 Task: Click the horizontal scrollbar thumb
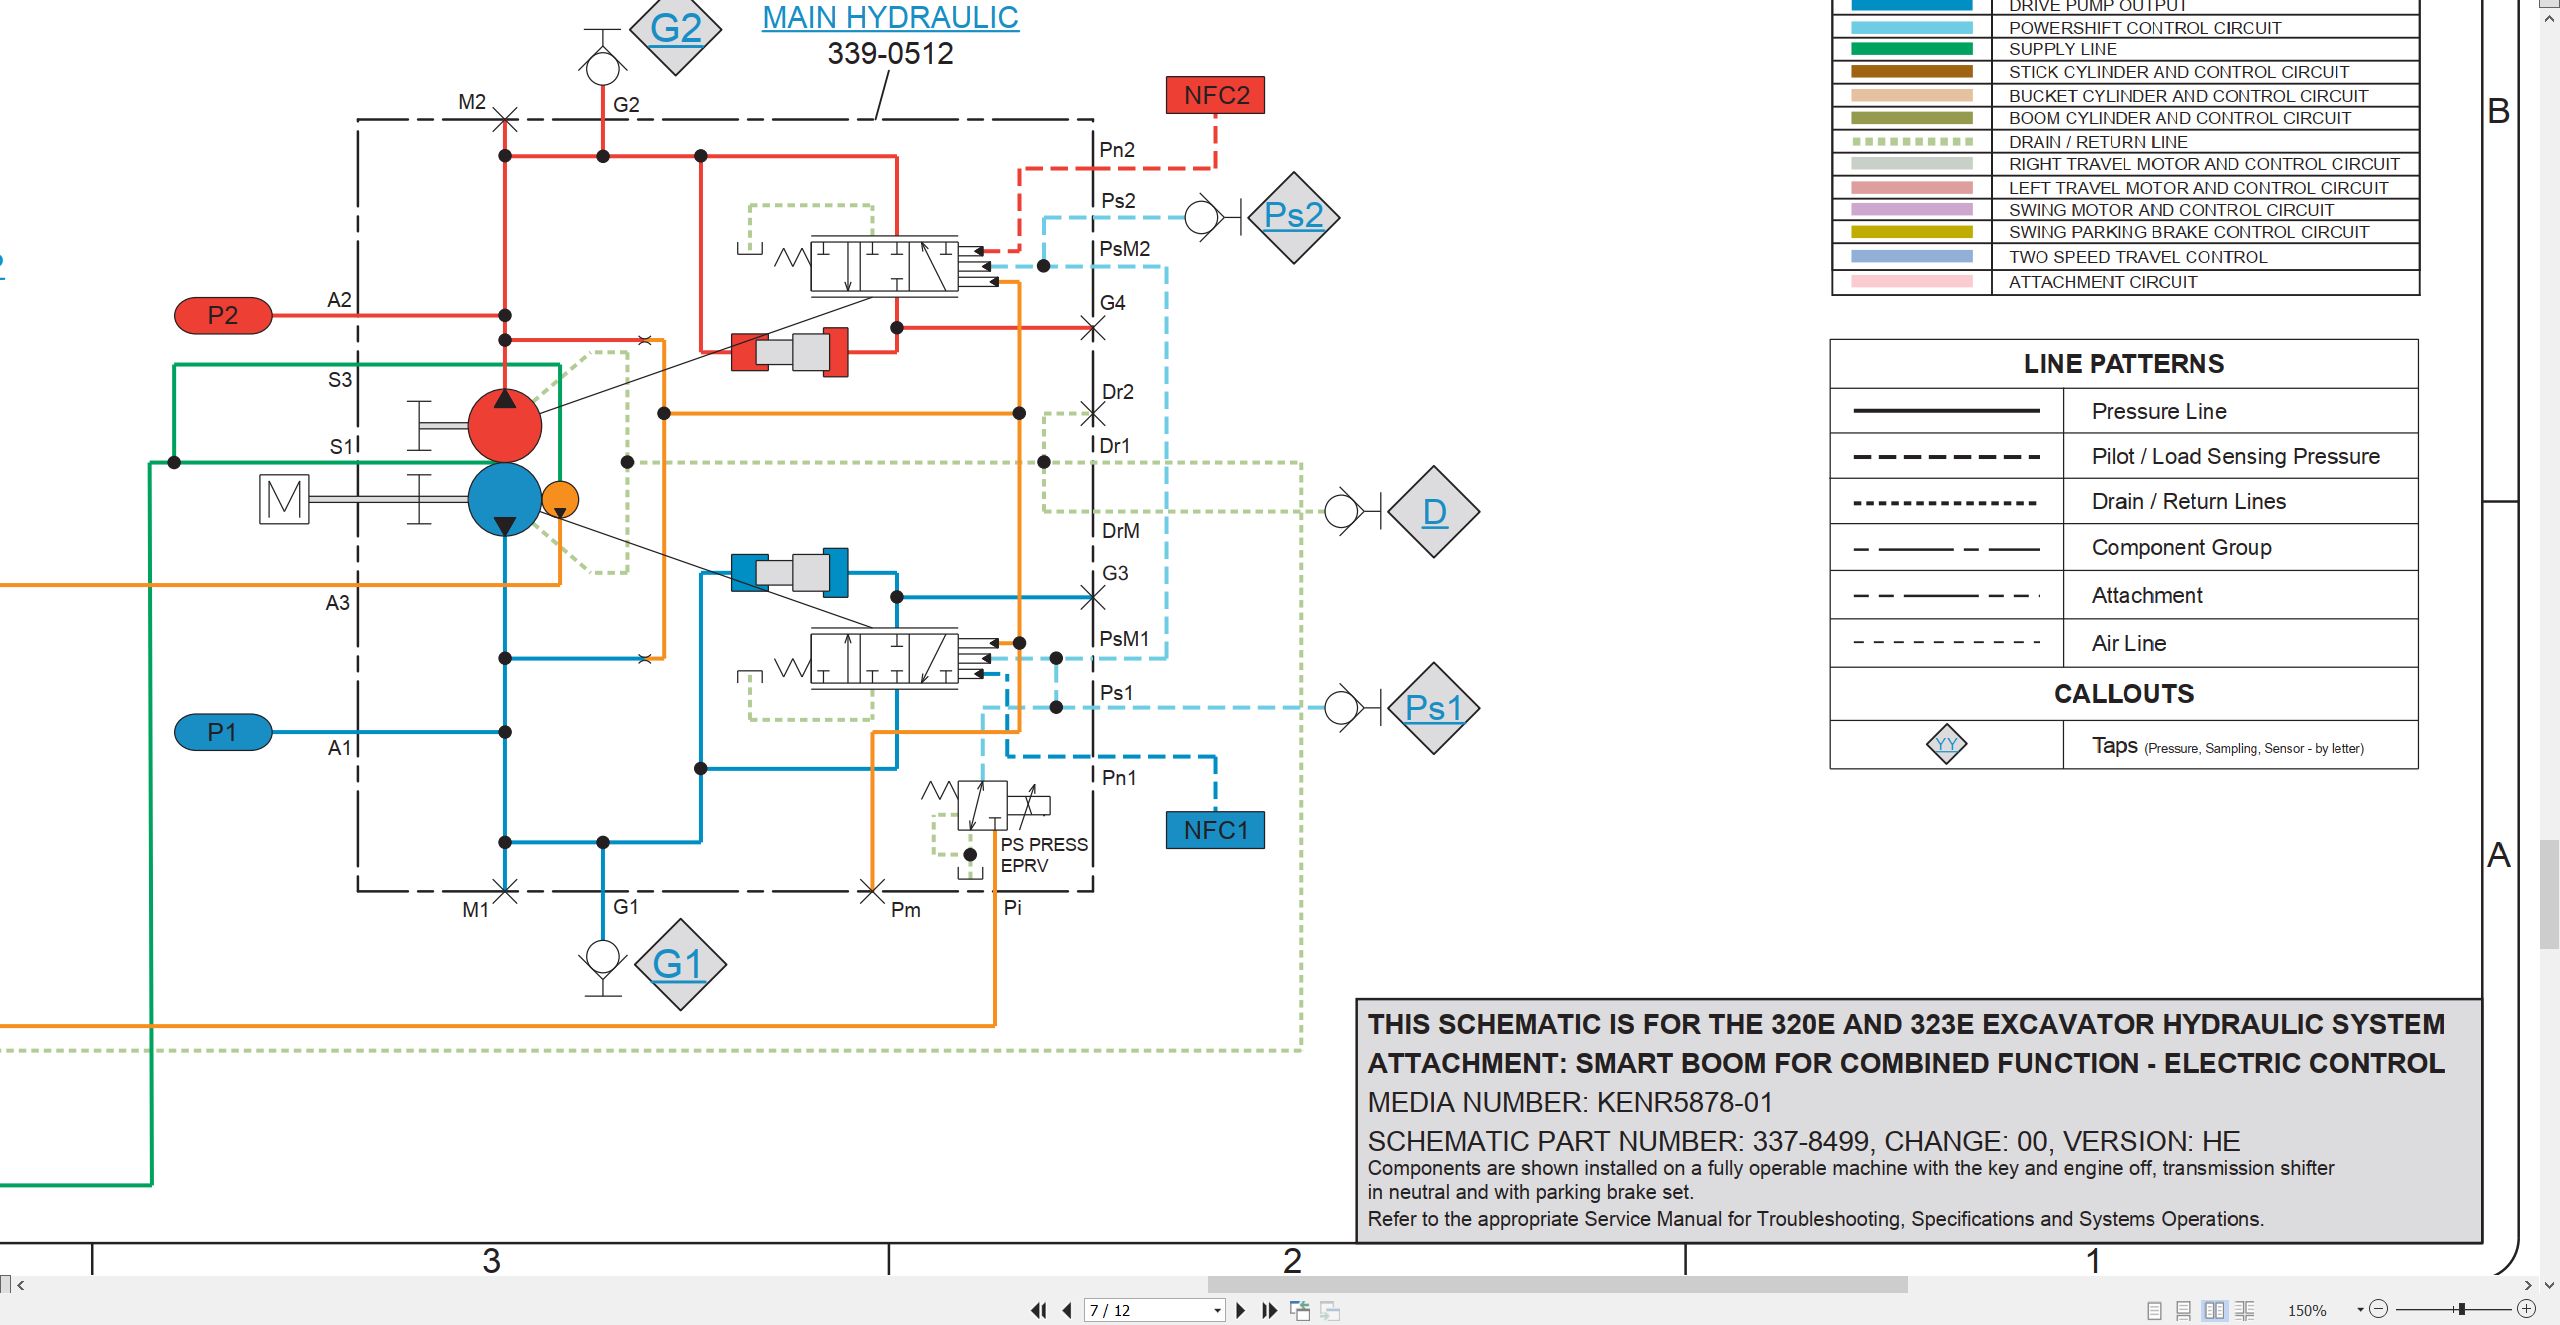(1557, 1284)
